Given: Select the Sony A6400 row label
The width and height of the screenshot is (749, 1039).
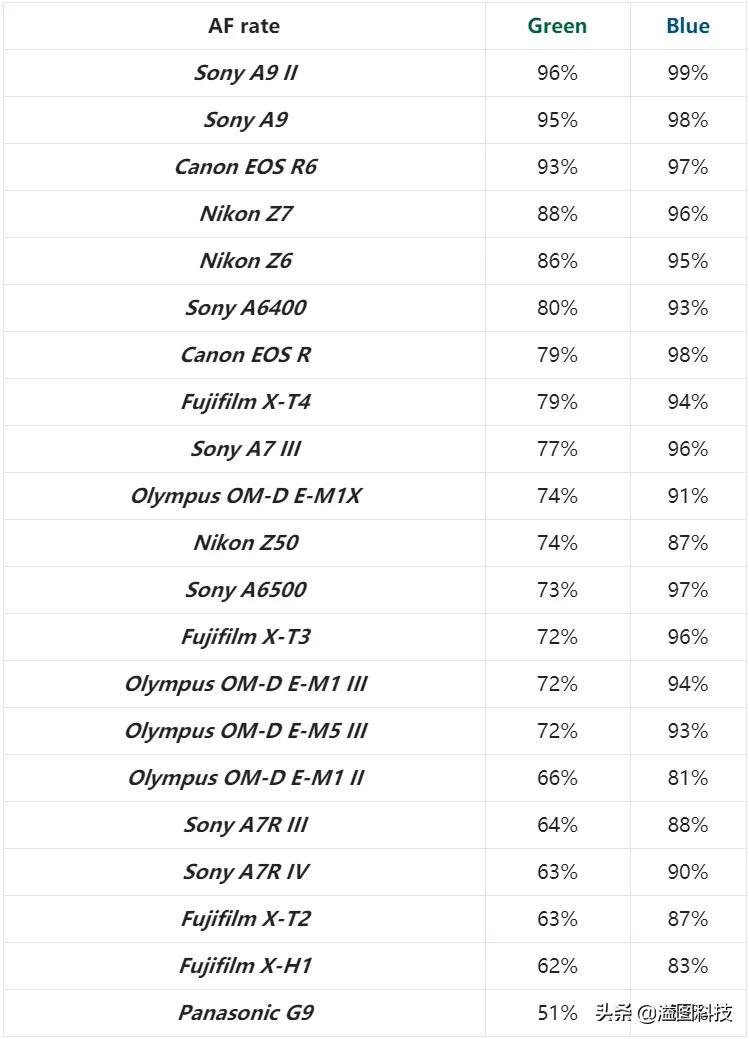Looking at the screenshot, I should tap(245, 308).
